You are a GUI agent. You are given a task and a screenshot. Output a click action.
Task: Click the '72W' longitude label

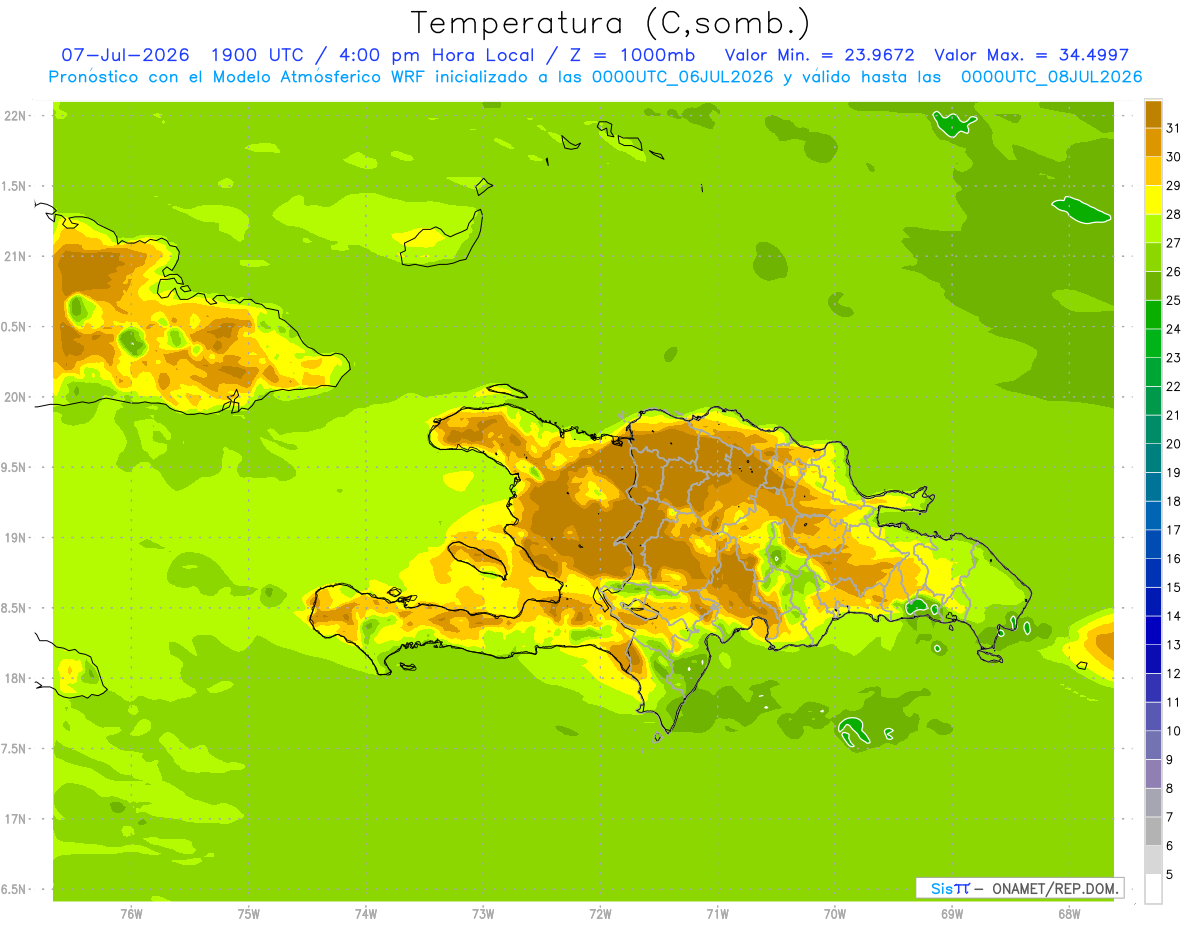point(600,913)
